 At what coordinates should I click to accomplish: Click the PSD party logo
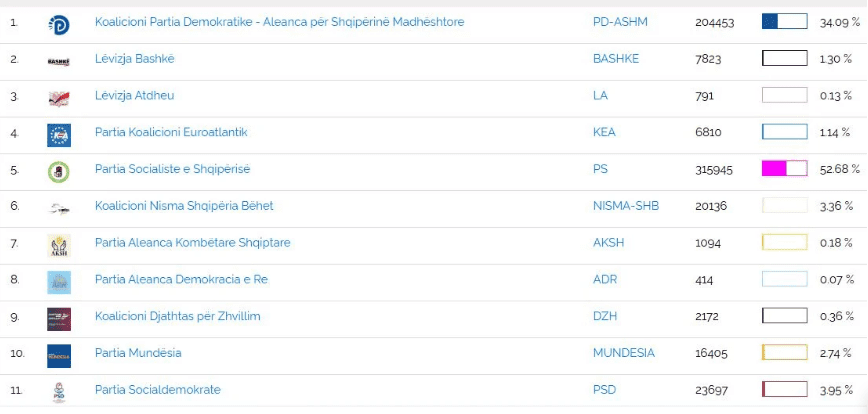(59, 392)
